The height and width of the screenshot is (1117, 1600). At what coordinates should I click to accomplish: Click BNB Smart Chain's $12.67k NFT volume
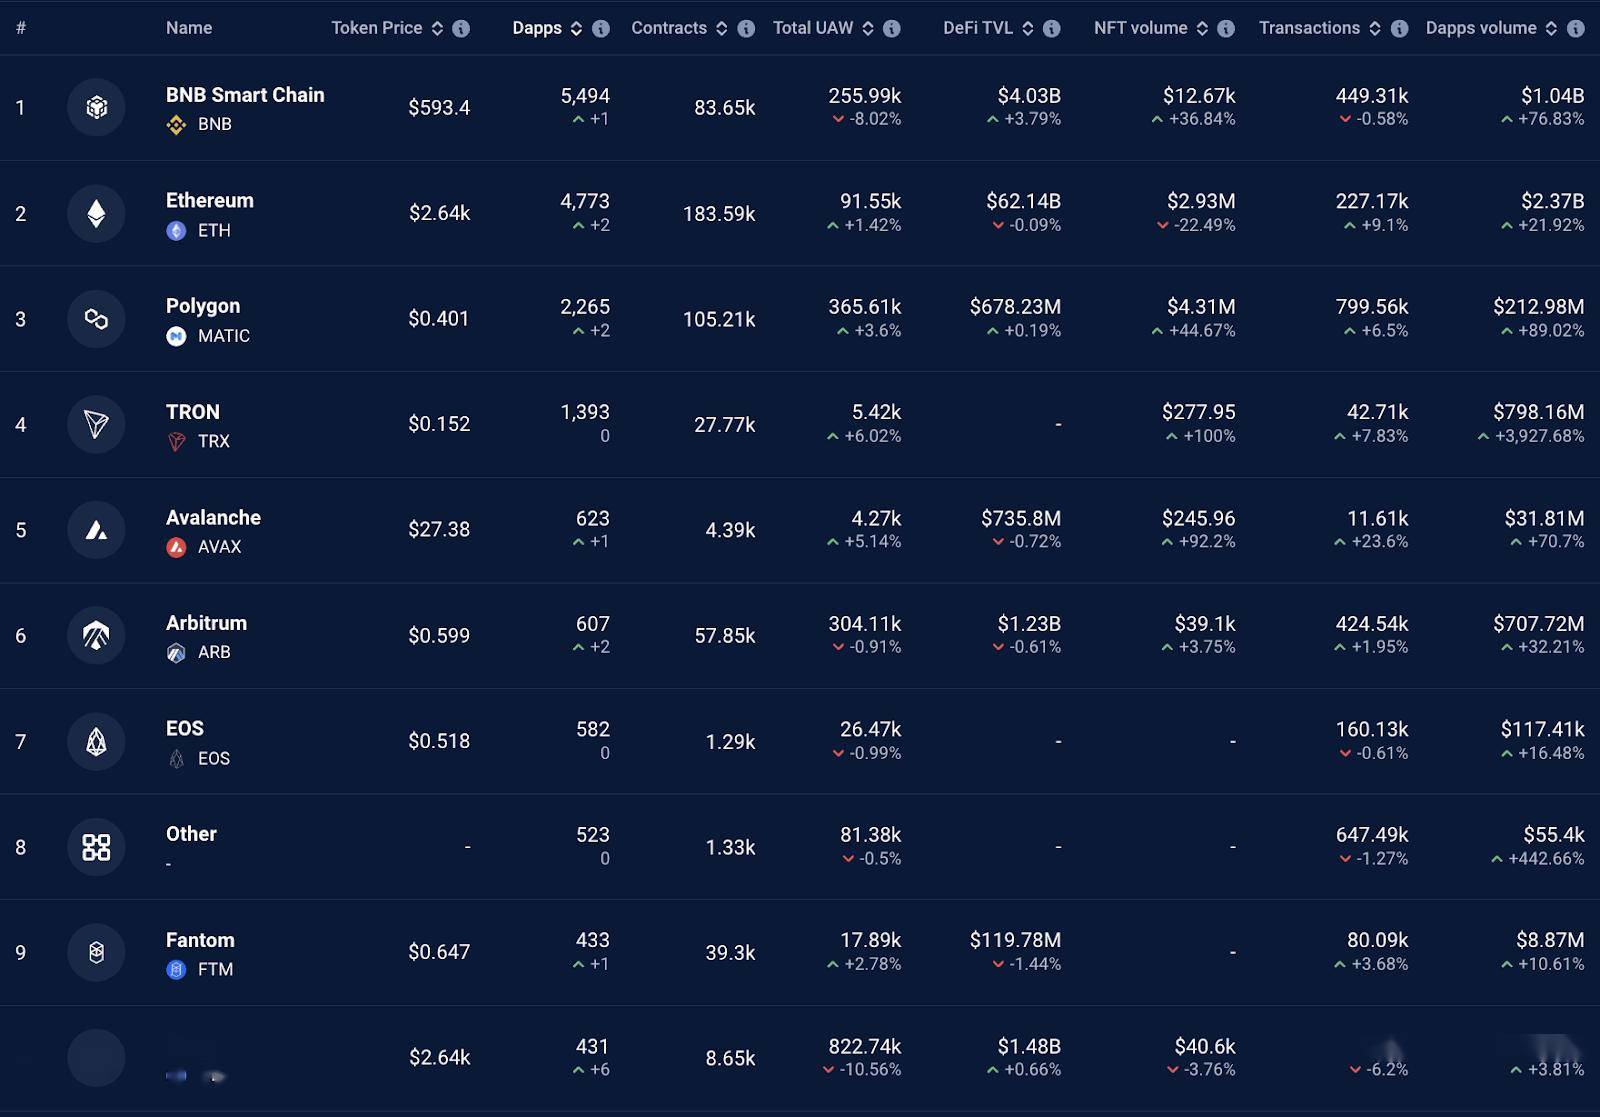(x=1199, y=96)
